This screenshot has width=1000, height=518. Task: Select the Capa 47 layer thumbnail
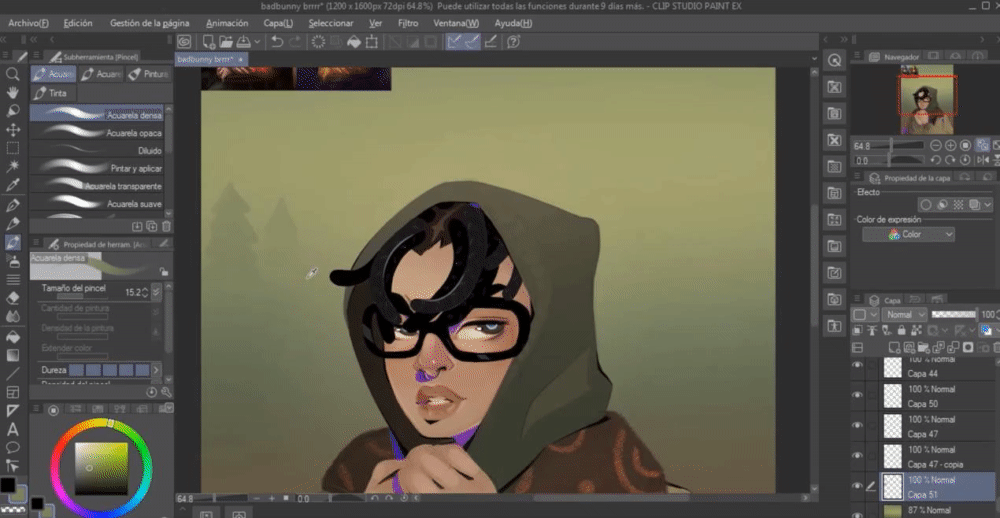(x=893, y=426)
